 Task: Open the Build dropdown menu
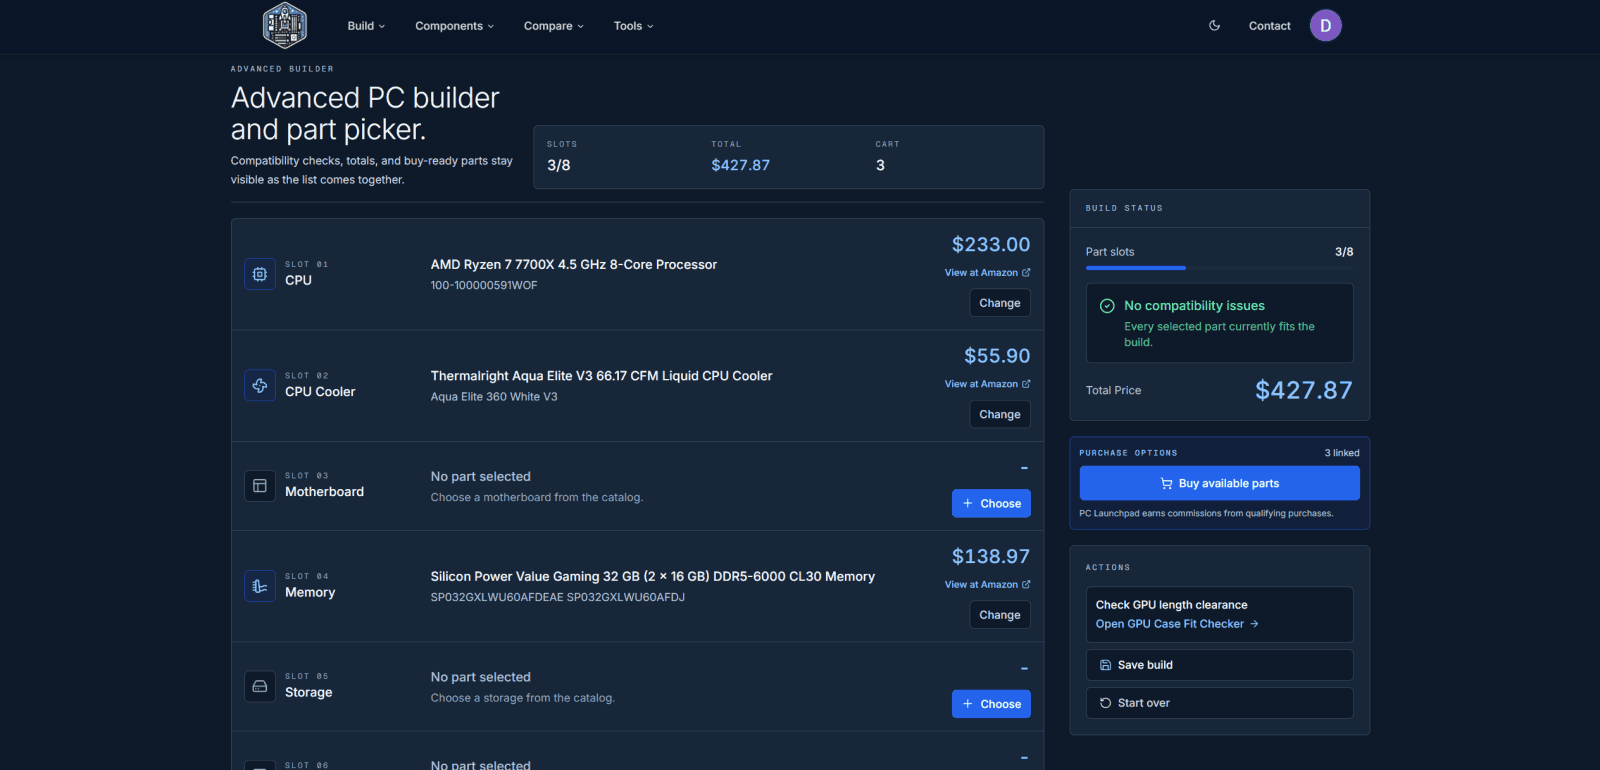[x=366, y=26]
